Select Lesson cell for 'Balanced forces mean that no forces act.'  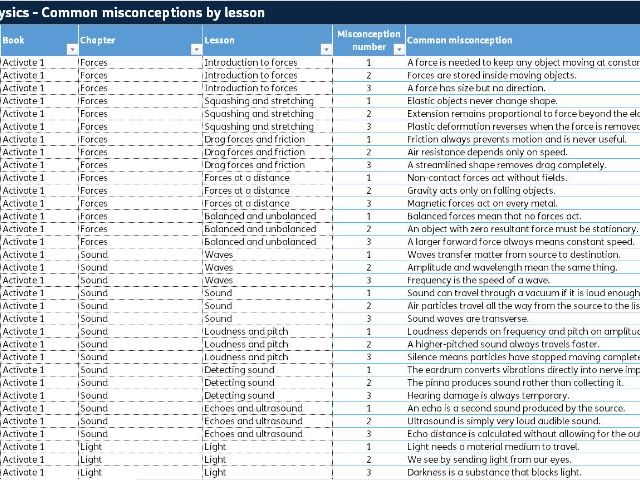click(267, 216)
